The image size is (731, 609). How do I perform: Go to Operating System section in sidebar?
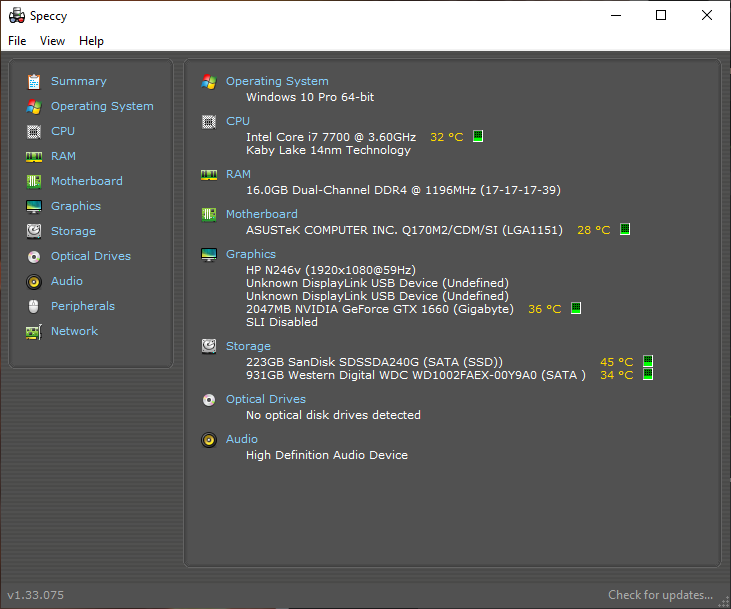coord(102,106)
